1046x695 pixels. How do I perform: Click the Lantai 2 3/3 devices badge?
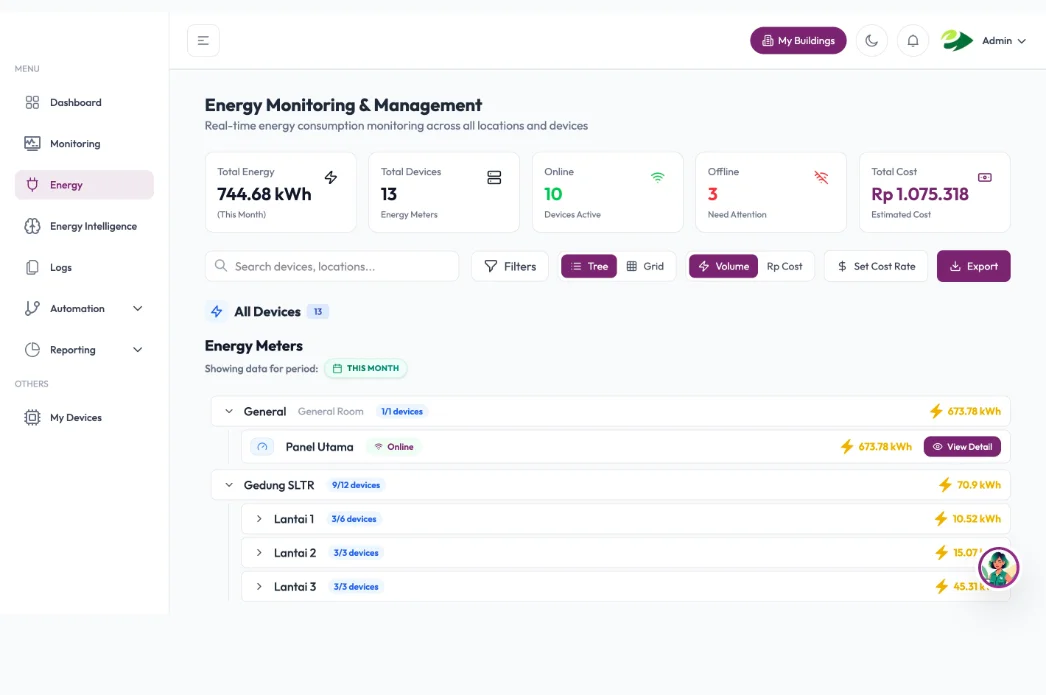(356, 553)
